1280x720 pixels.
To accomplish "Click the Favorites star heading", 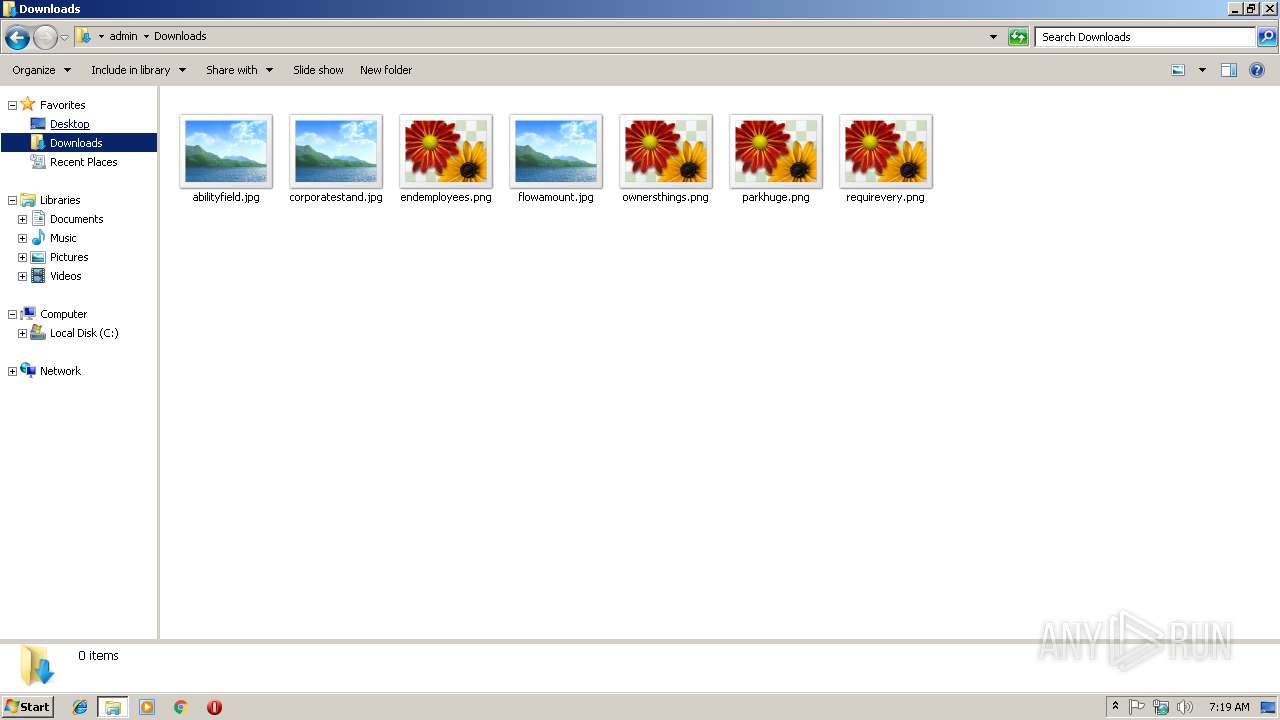I will [x=52, y=105].
